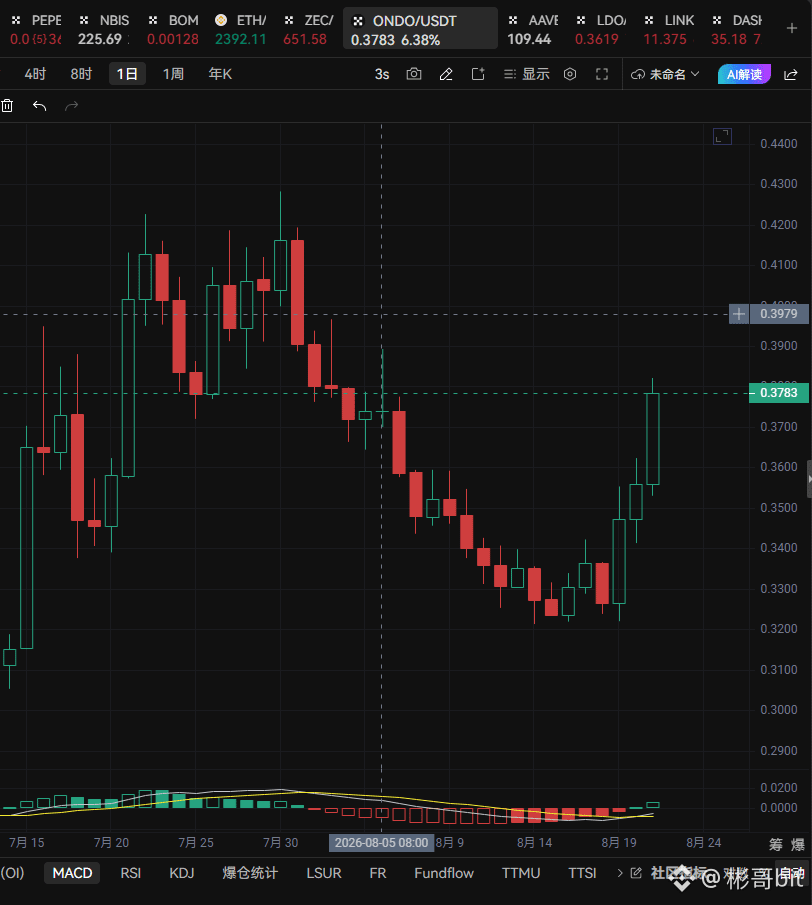Click the 0.3783 current price label

tap(779, 393)
